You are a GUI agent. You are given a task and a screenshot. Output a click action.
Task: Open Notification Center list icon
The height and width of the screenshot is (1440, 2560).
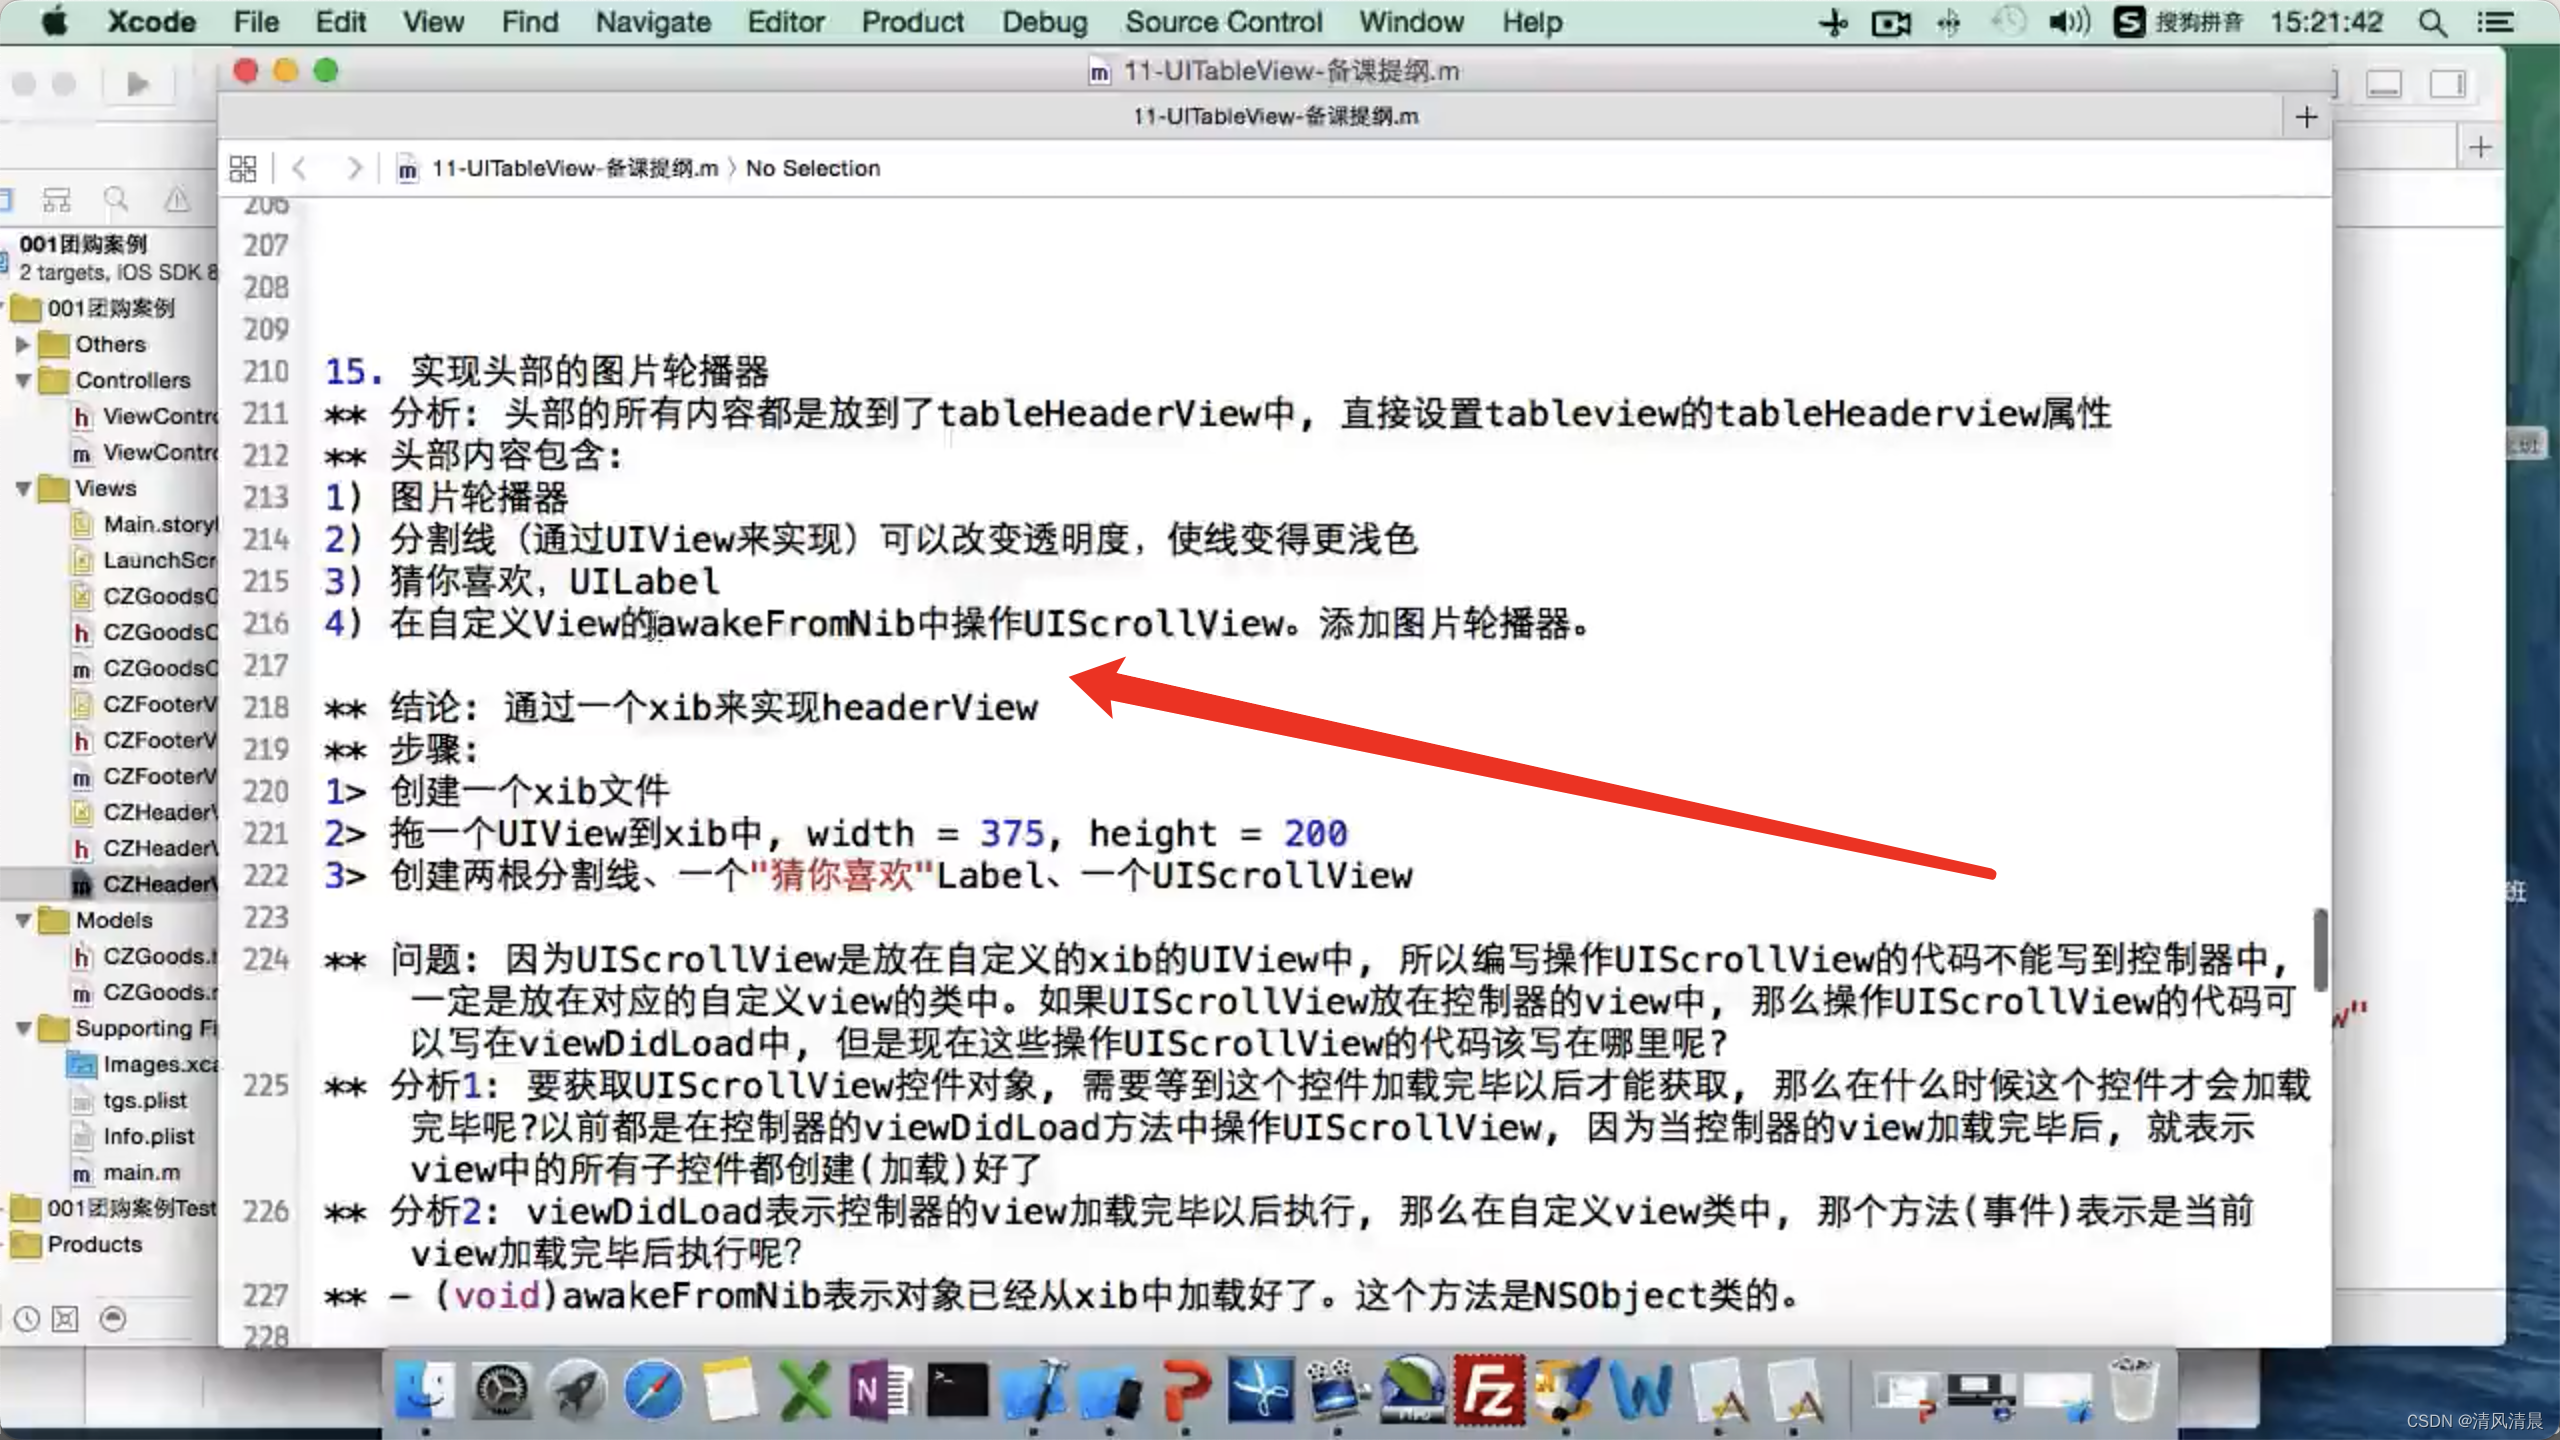(2496, 22)
